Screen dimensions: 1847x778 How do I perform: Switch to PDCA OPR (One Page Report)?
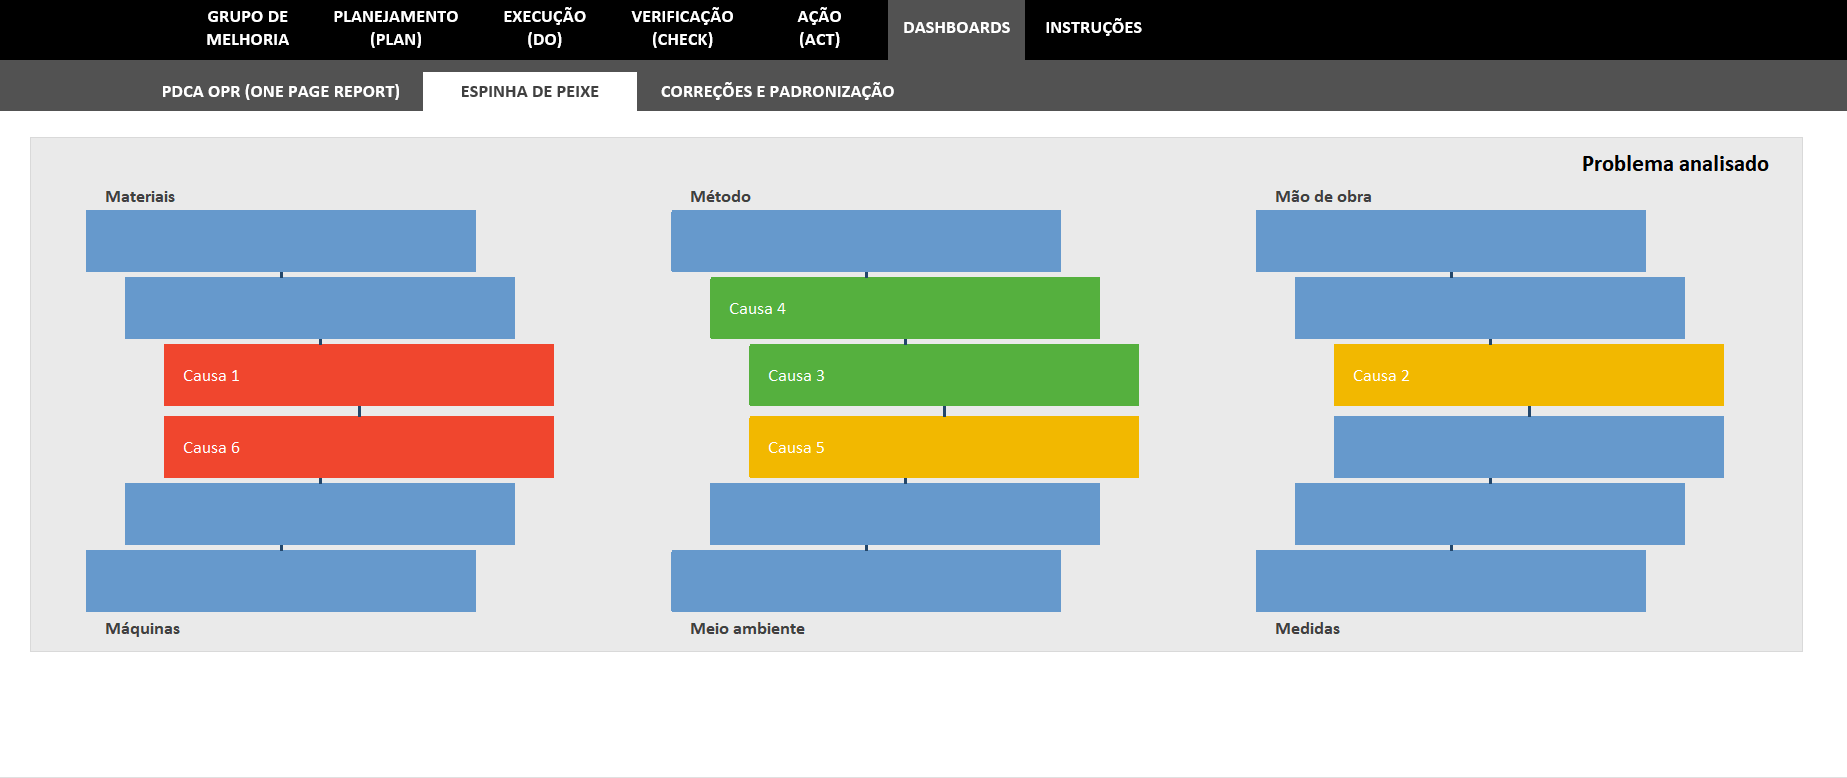[280, 91]
